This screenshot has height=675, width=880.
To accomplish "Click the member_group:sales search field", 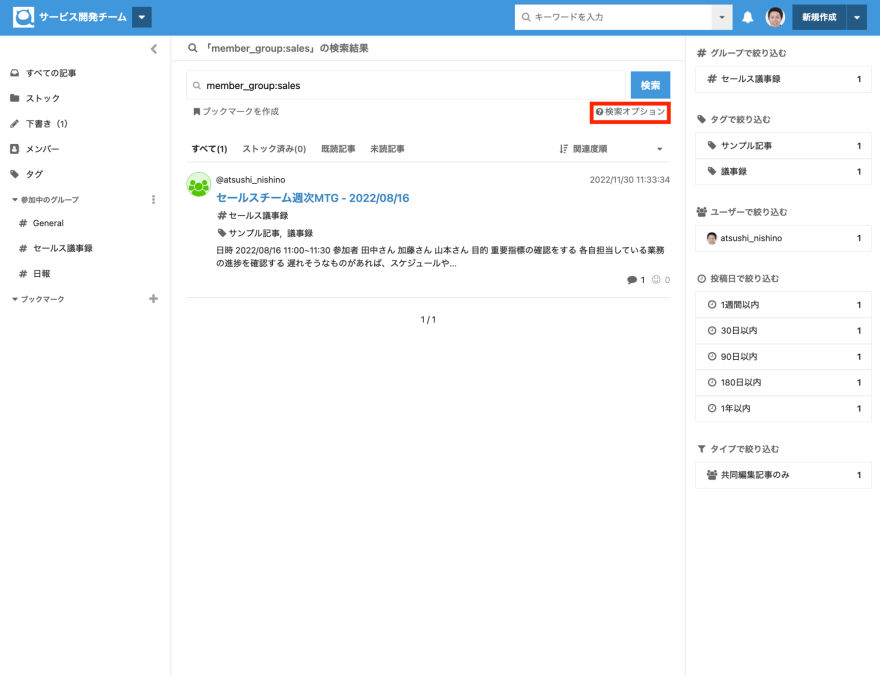I will tap(406, 85).
